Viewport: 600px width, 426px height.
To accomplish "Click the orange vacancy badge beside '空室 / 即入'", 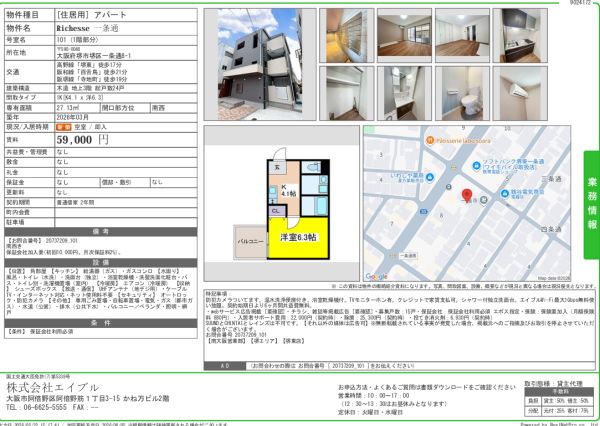I will (64, 127).
